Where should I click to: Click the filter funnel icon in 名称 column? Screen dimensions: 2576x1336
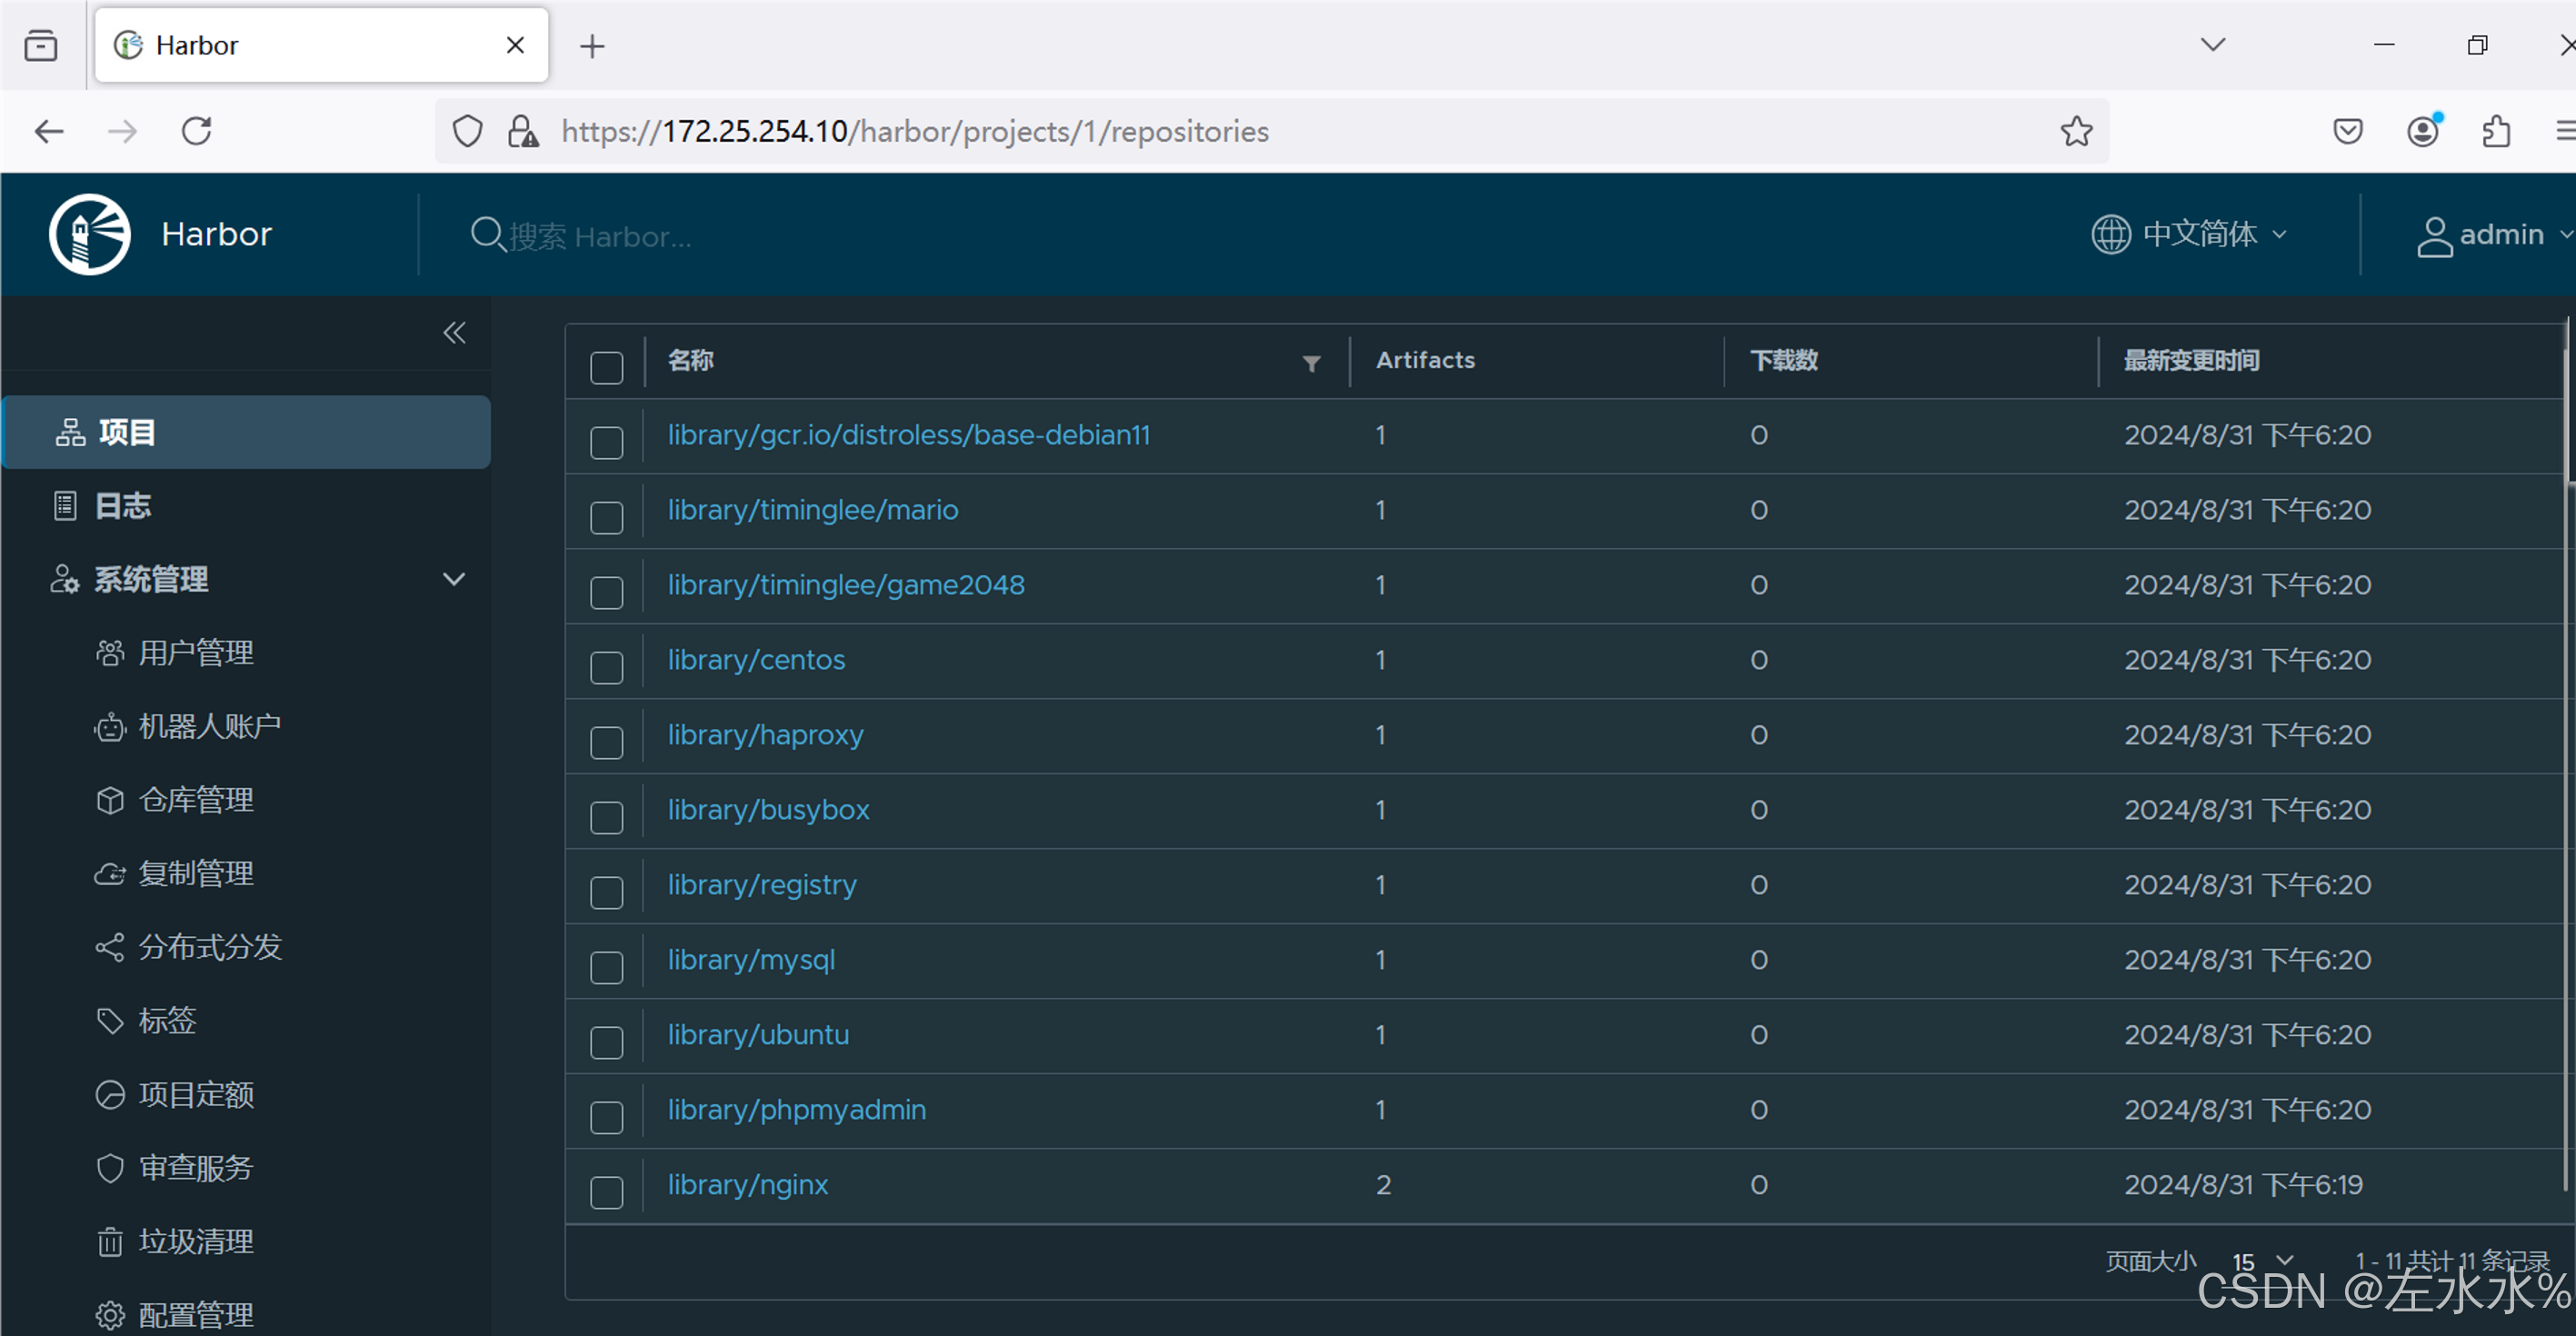click(x=1311, y=363)
